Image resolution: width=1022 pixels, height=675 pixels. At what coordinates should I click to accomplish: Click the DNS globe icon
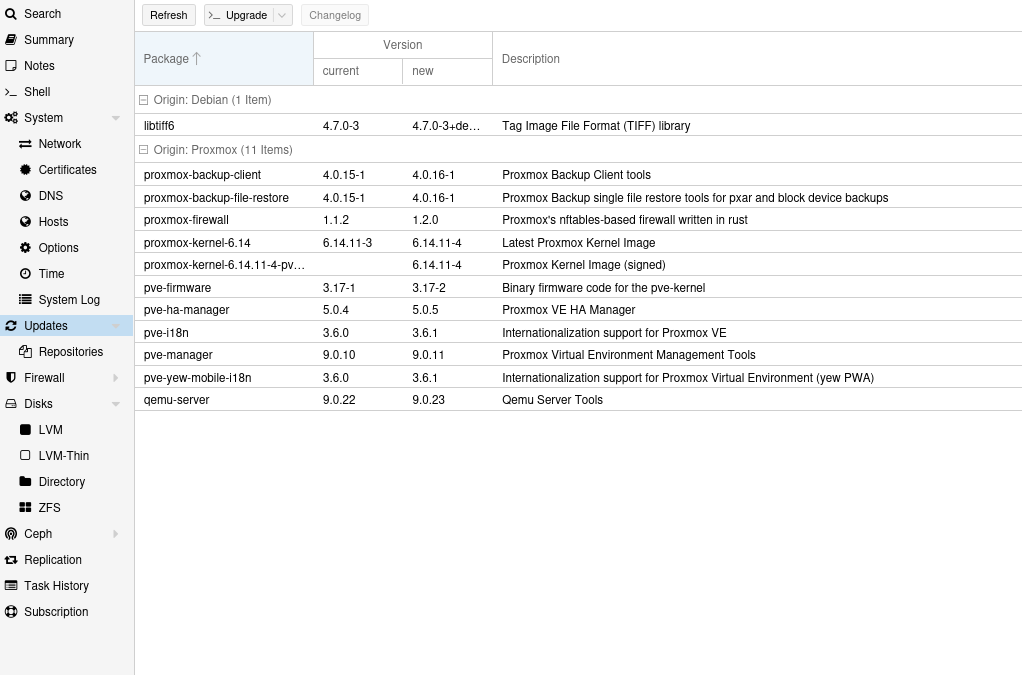(26, 196)
